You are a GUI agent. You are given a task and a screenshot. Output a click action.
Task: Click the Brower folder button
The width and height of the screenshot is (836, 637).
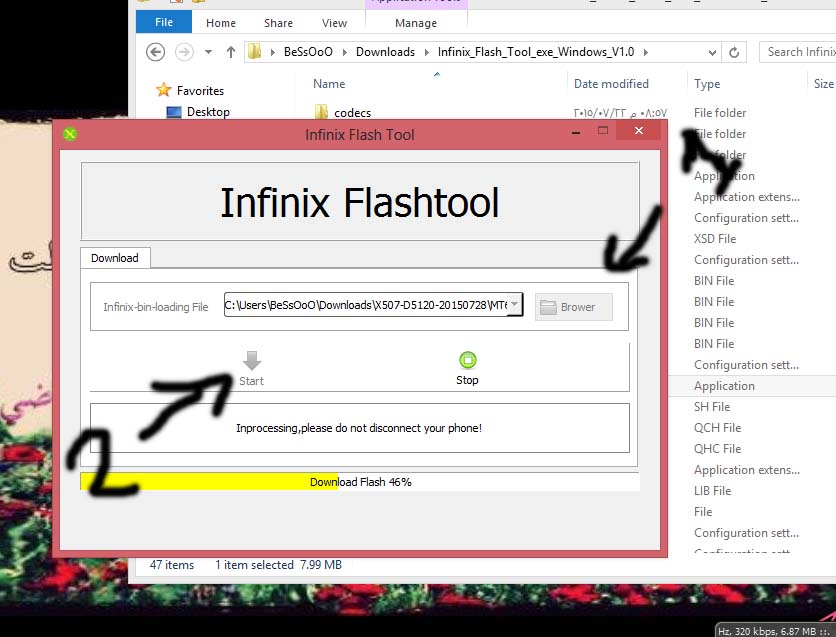pos(574,307)
